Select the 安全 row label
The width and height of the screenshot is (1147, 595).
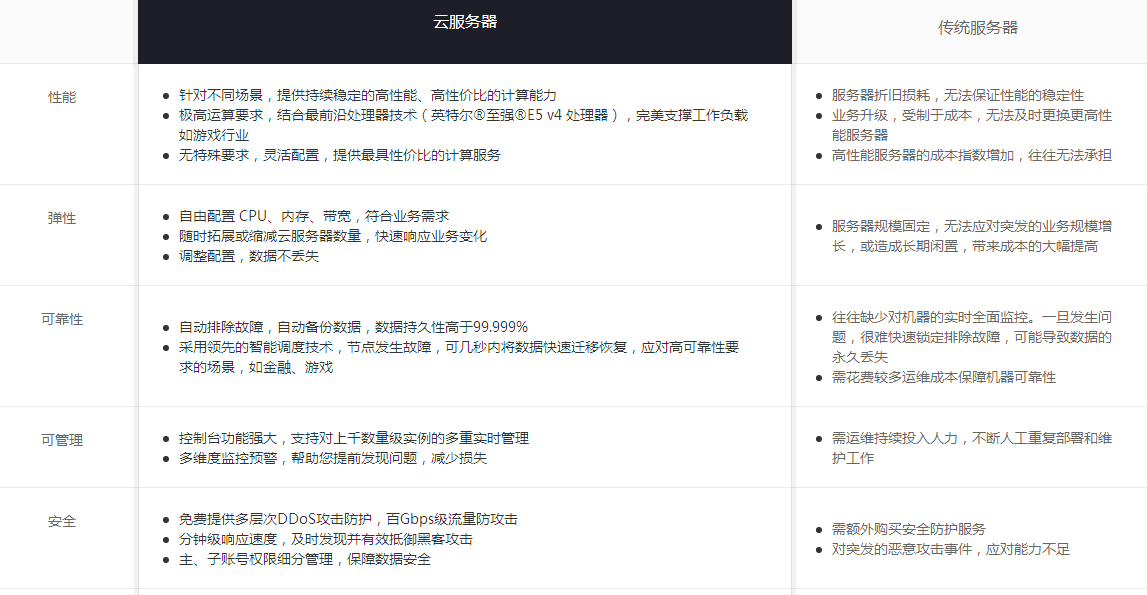[x=62, y=521]
